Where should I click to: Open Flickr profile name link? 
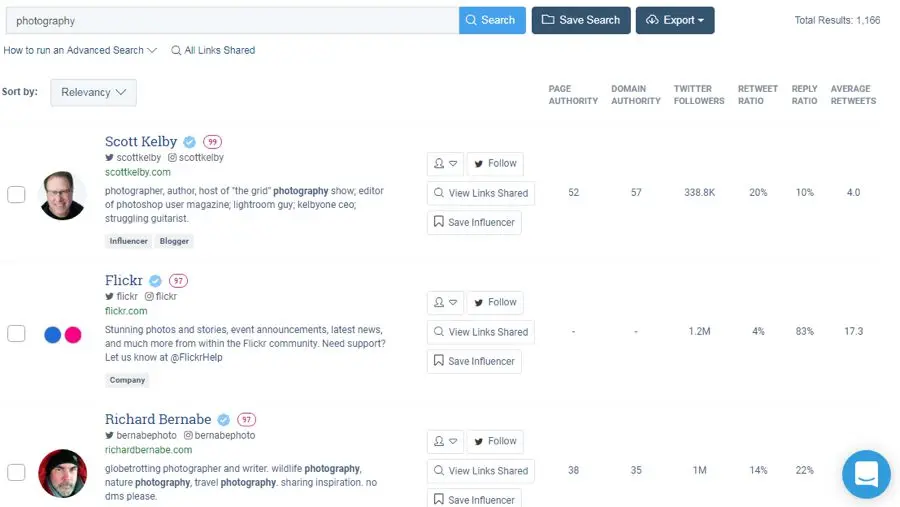point(123,280)
